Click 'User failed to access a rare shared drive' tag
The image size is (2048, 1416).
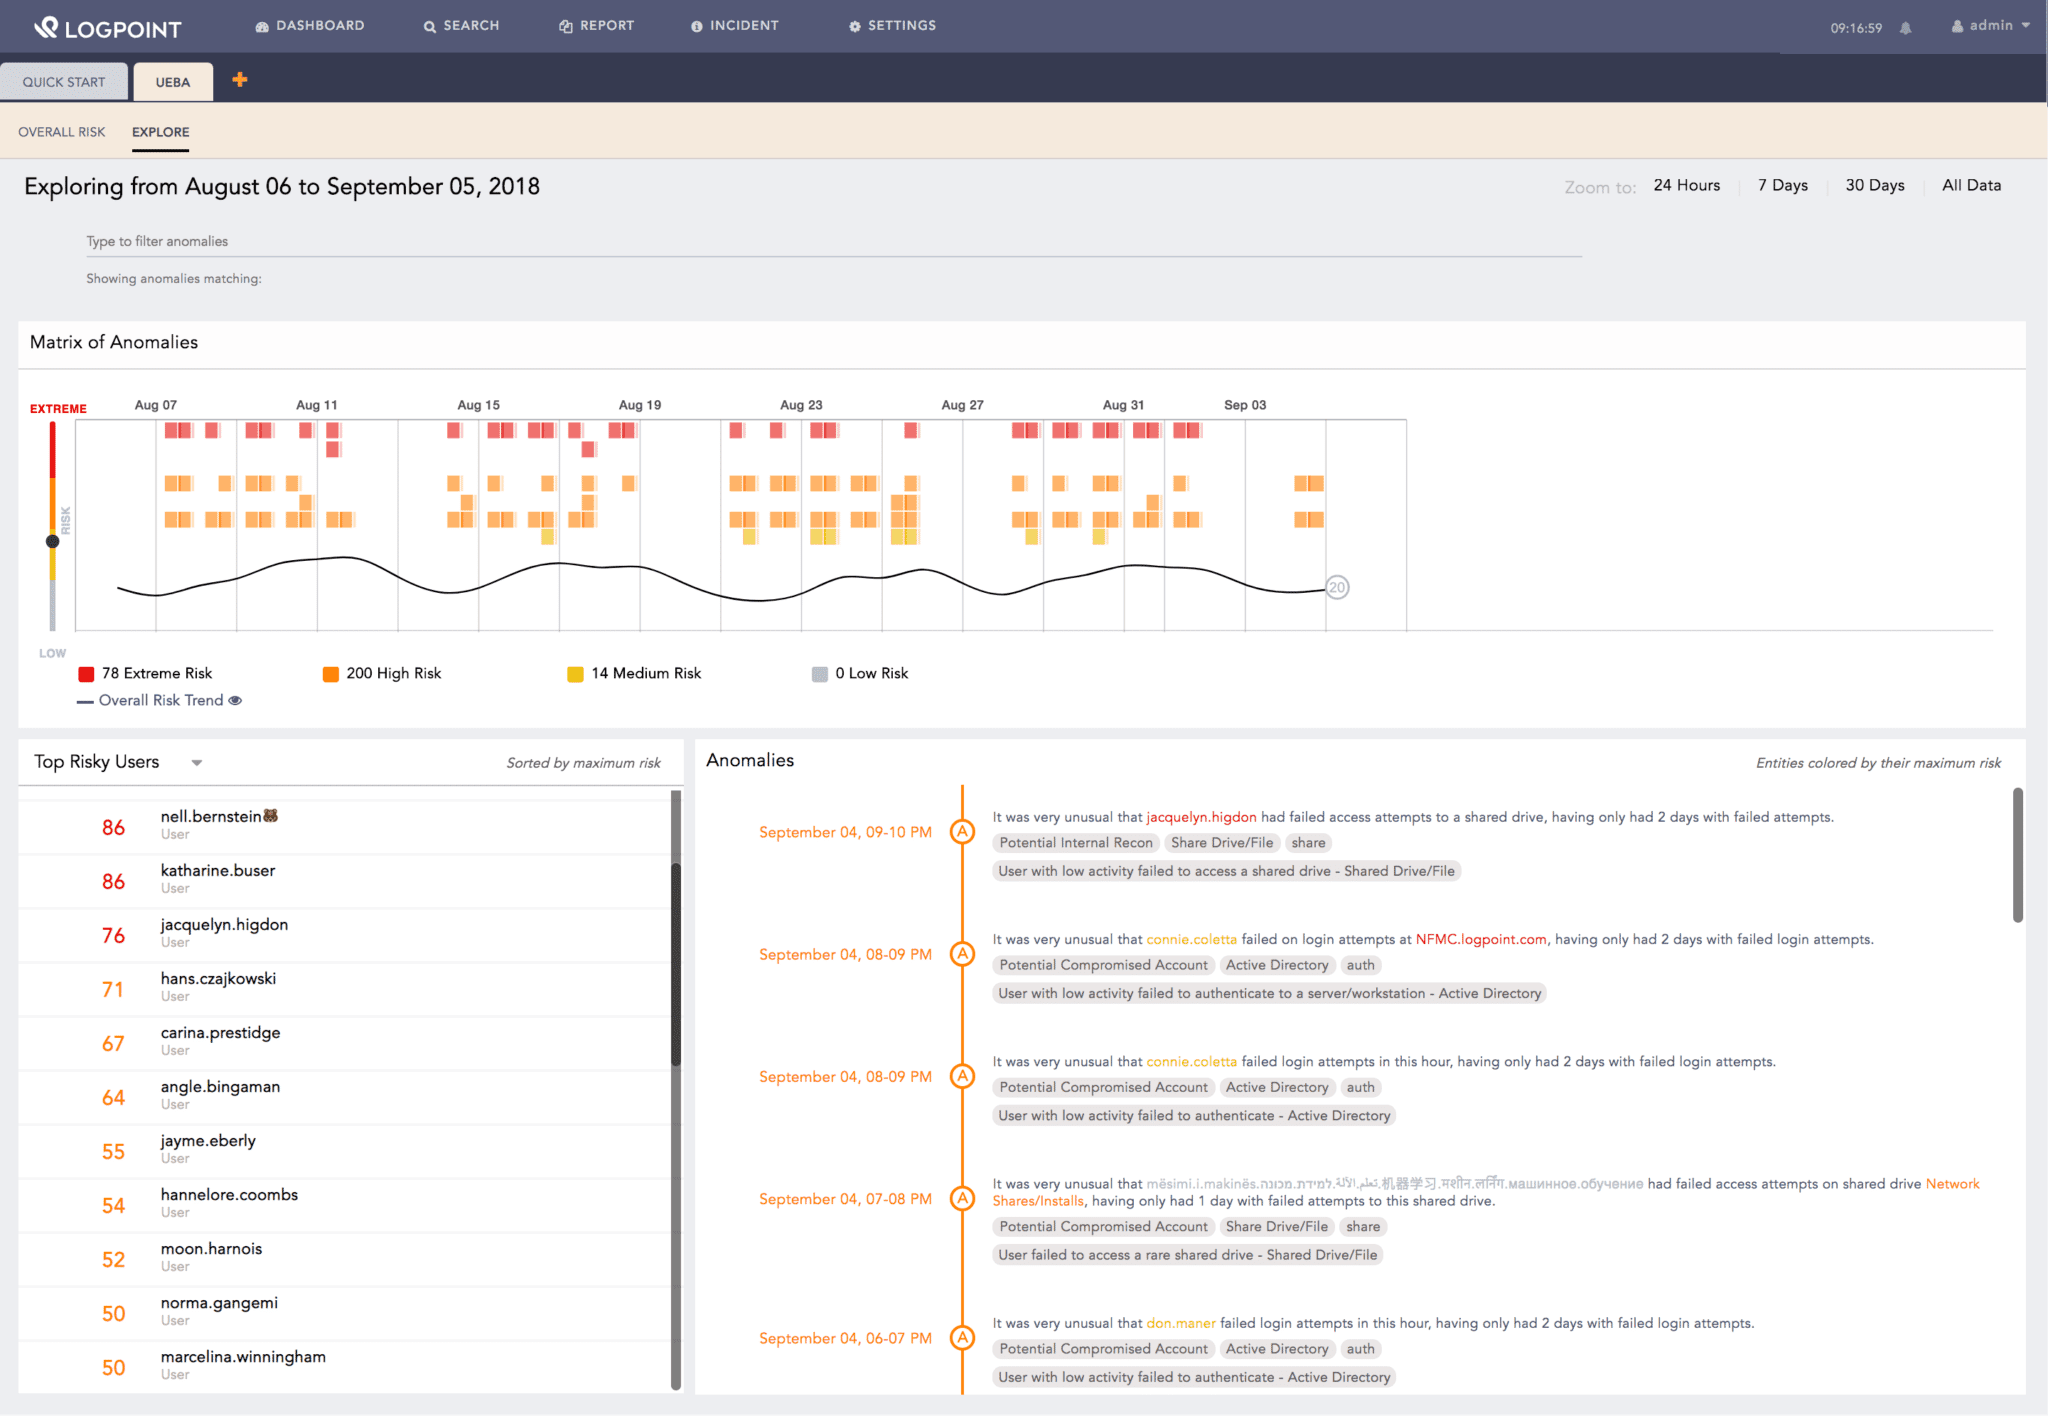click(1187, 1255)
